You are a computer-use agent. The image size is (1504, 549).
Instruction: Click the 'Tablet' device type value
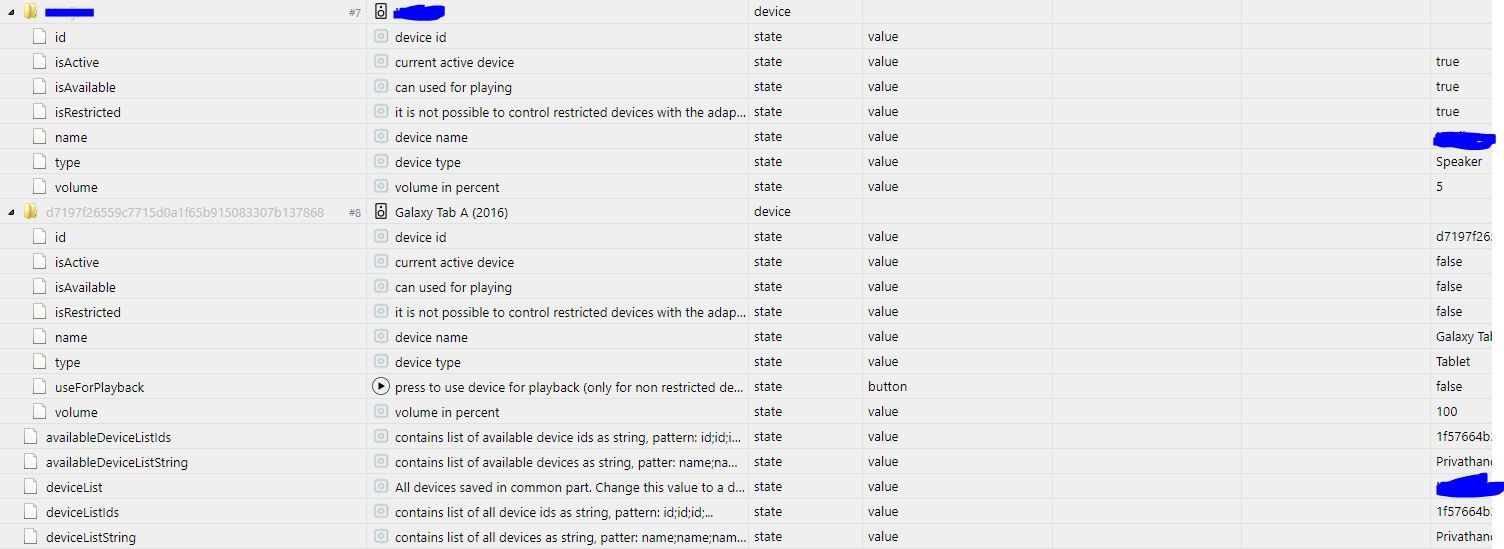tap(1453, 362)
